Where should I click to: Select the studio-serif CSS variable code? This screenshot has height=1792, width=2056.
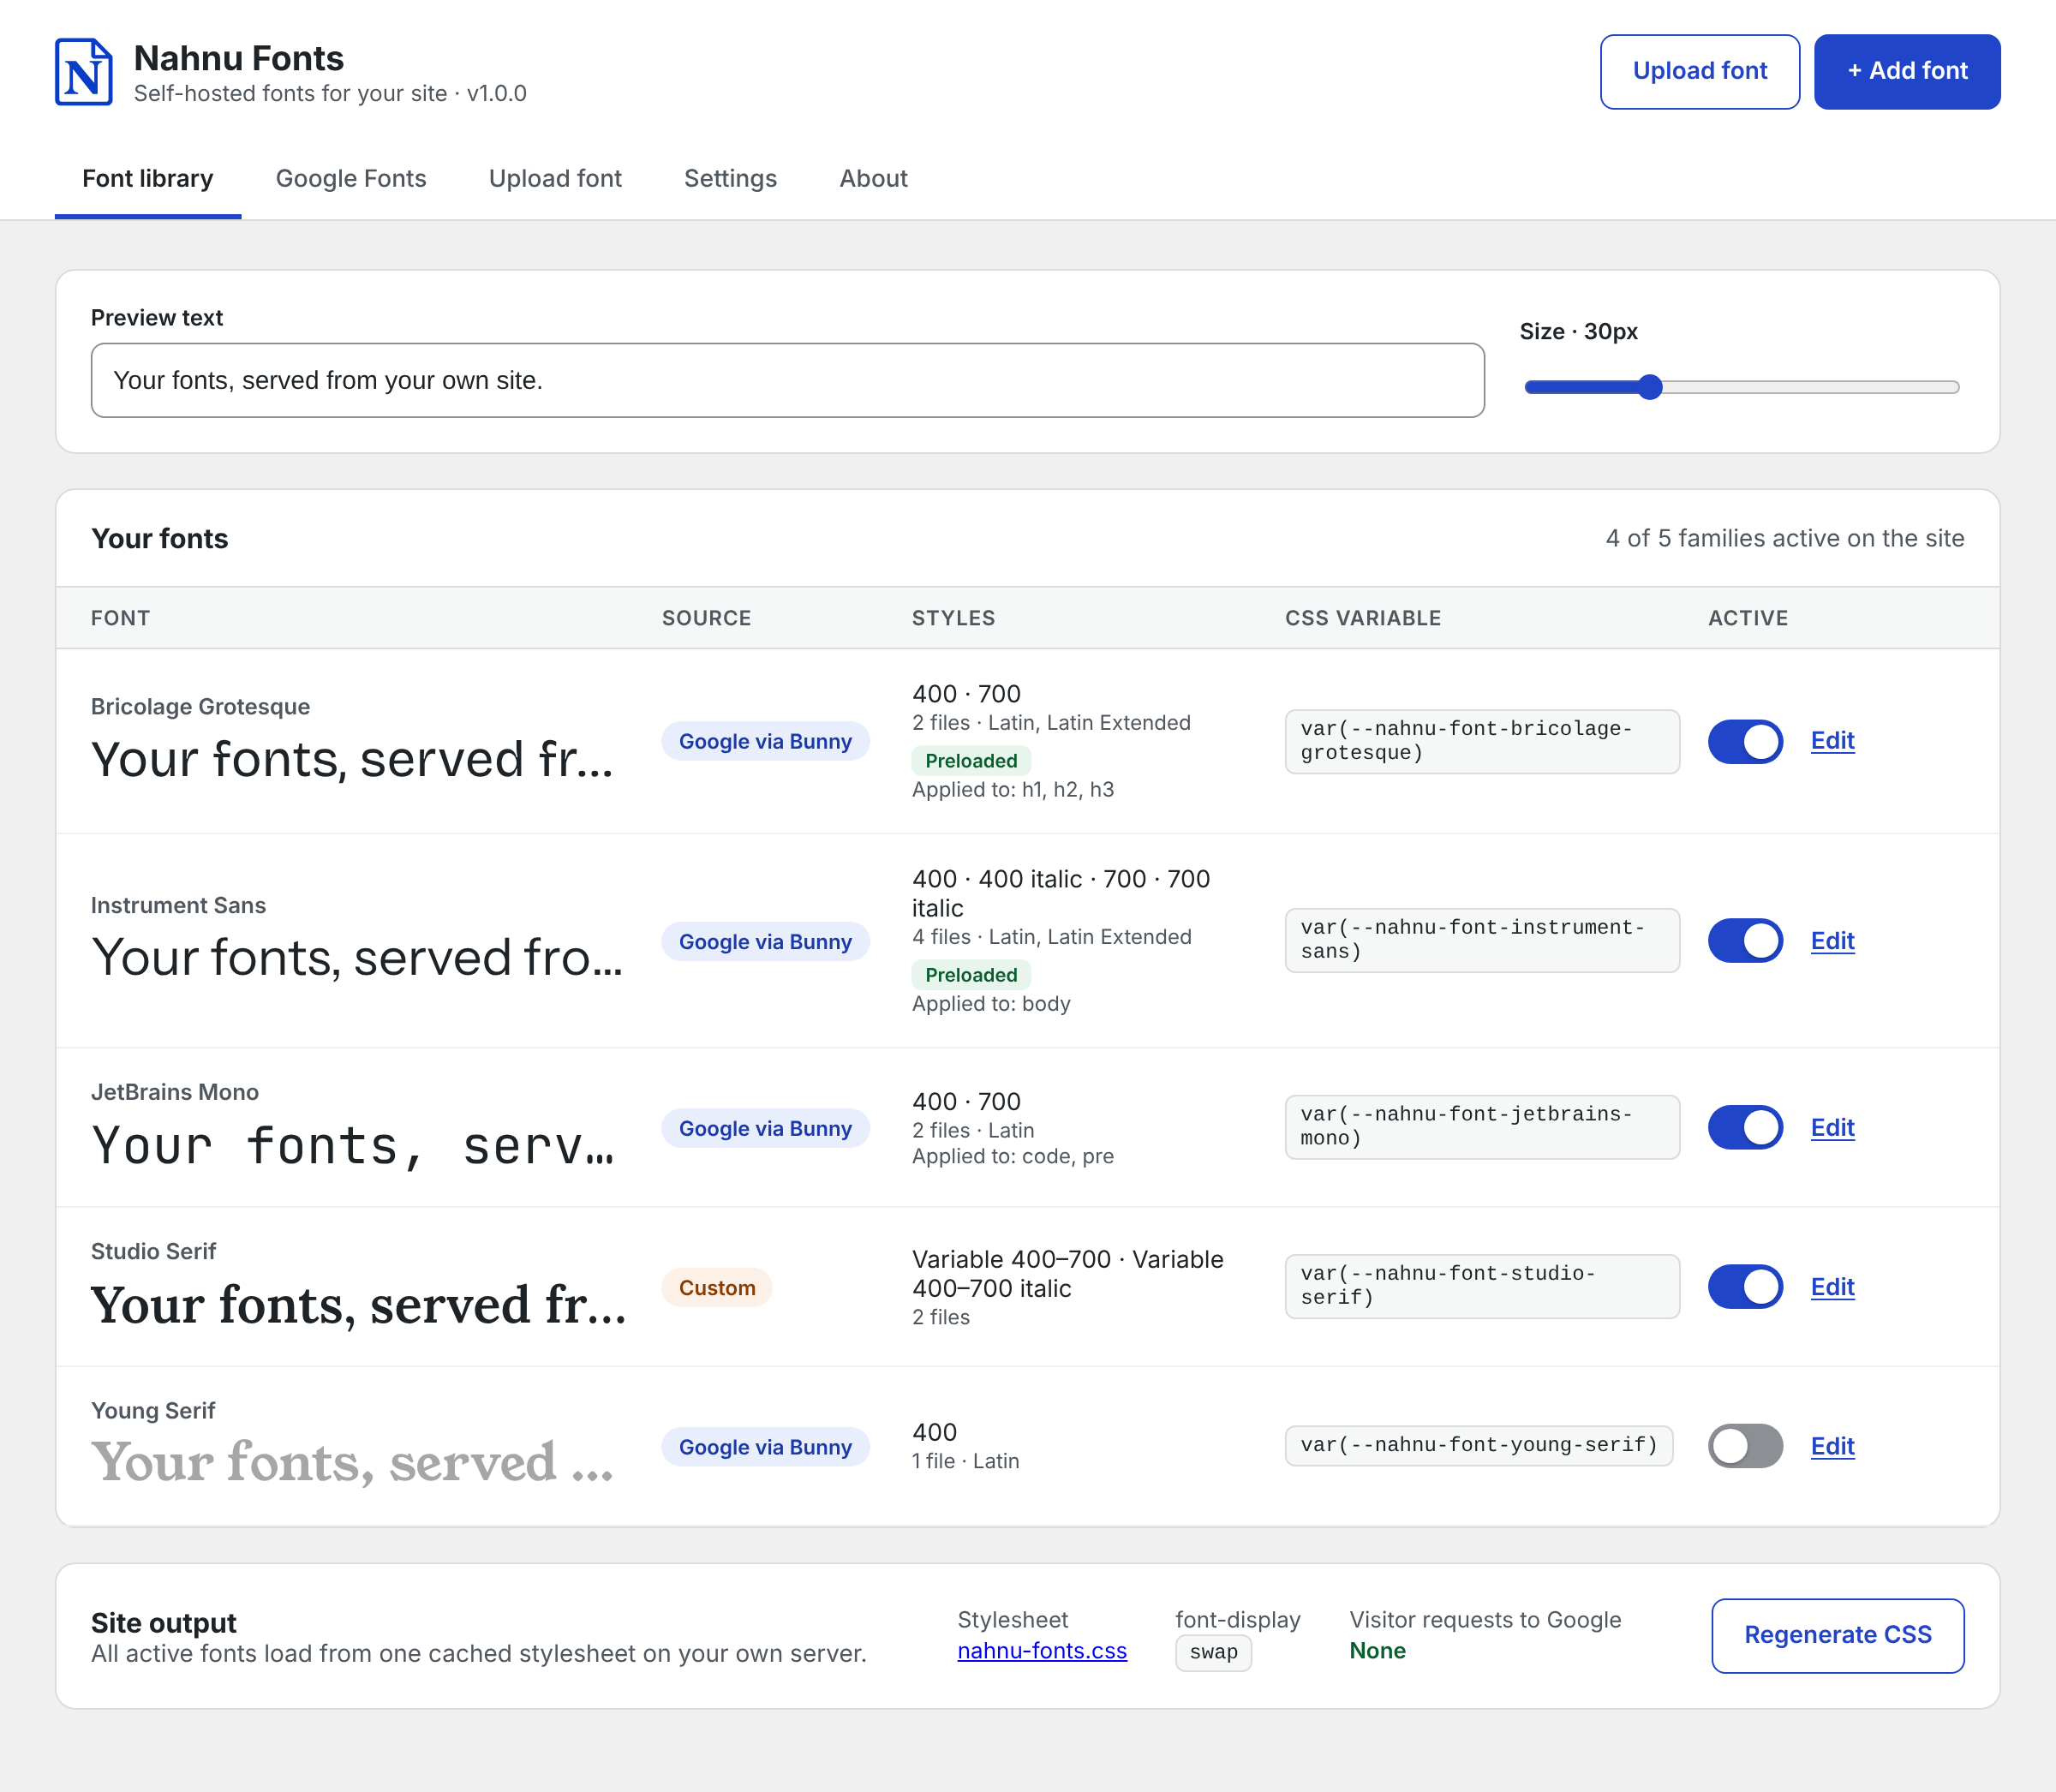pos(1482,1286)
